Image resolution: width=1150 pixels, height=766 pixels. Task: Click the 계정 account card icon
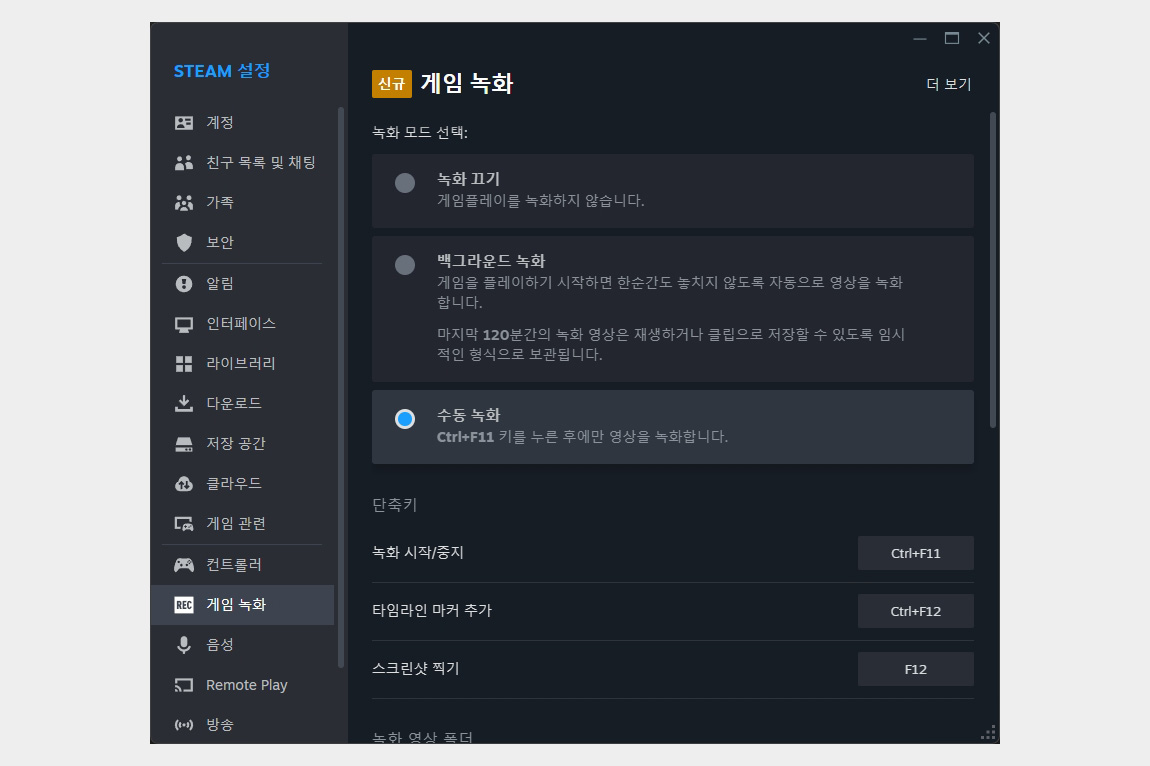[184, 123]
